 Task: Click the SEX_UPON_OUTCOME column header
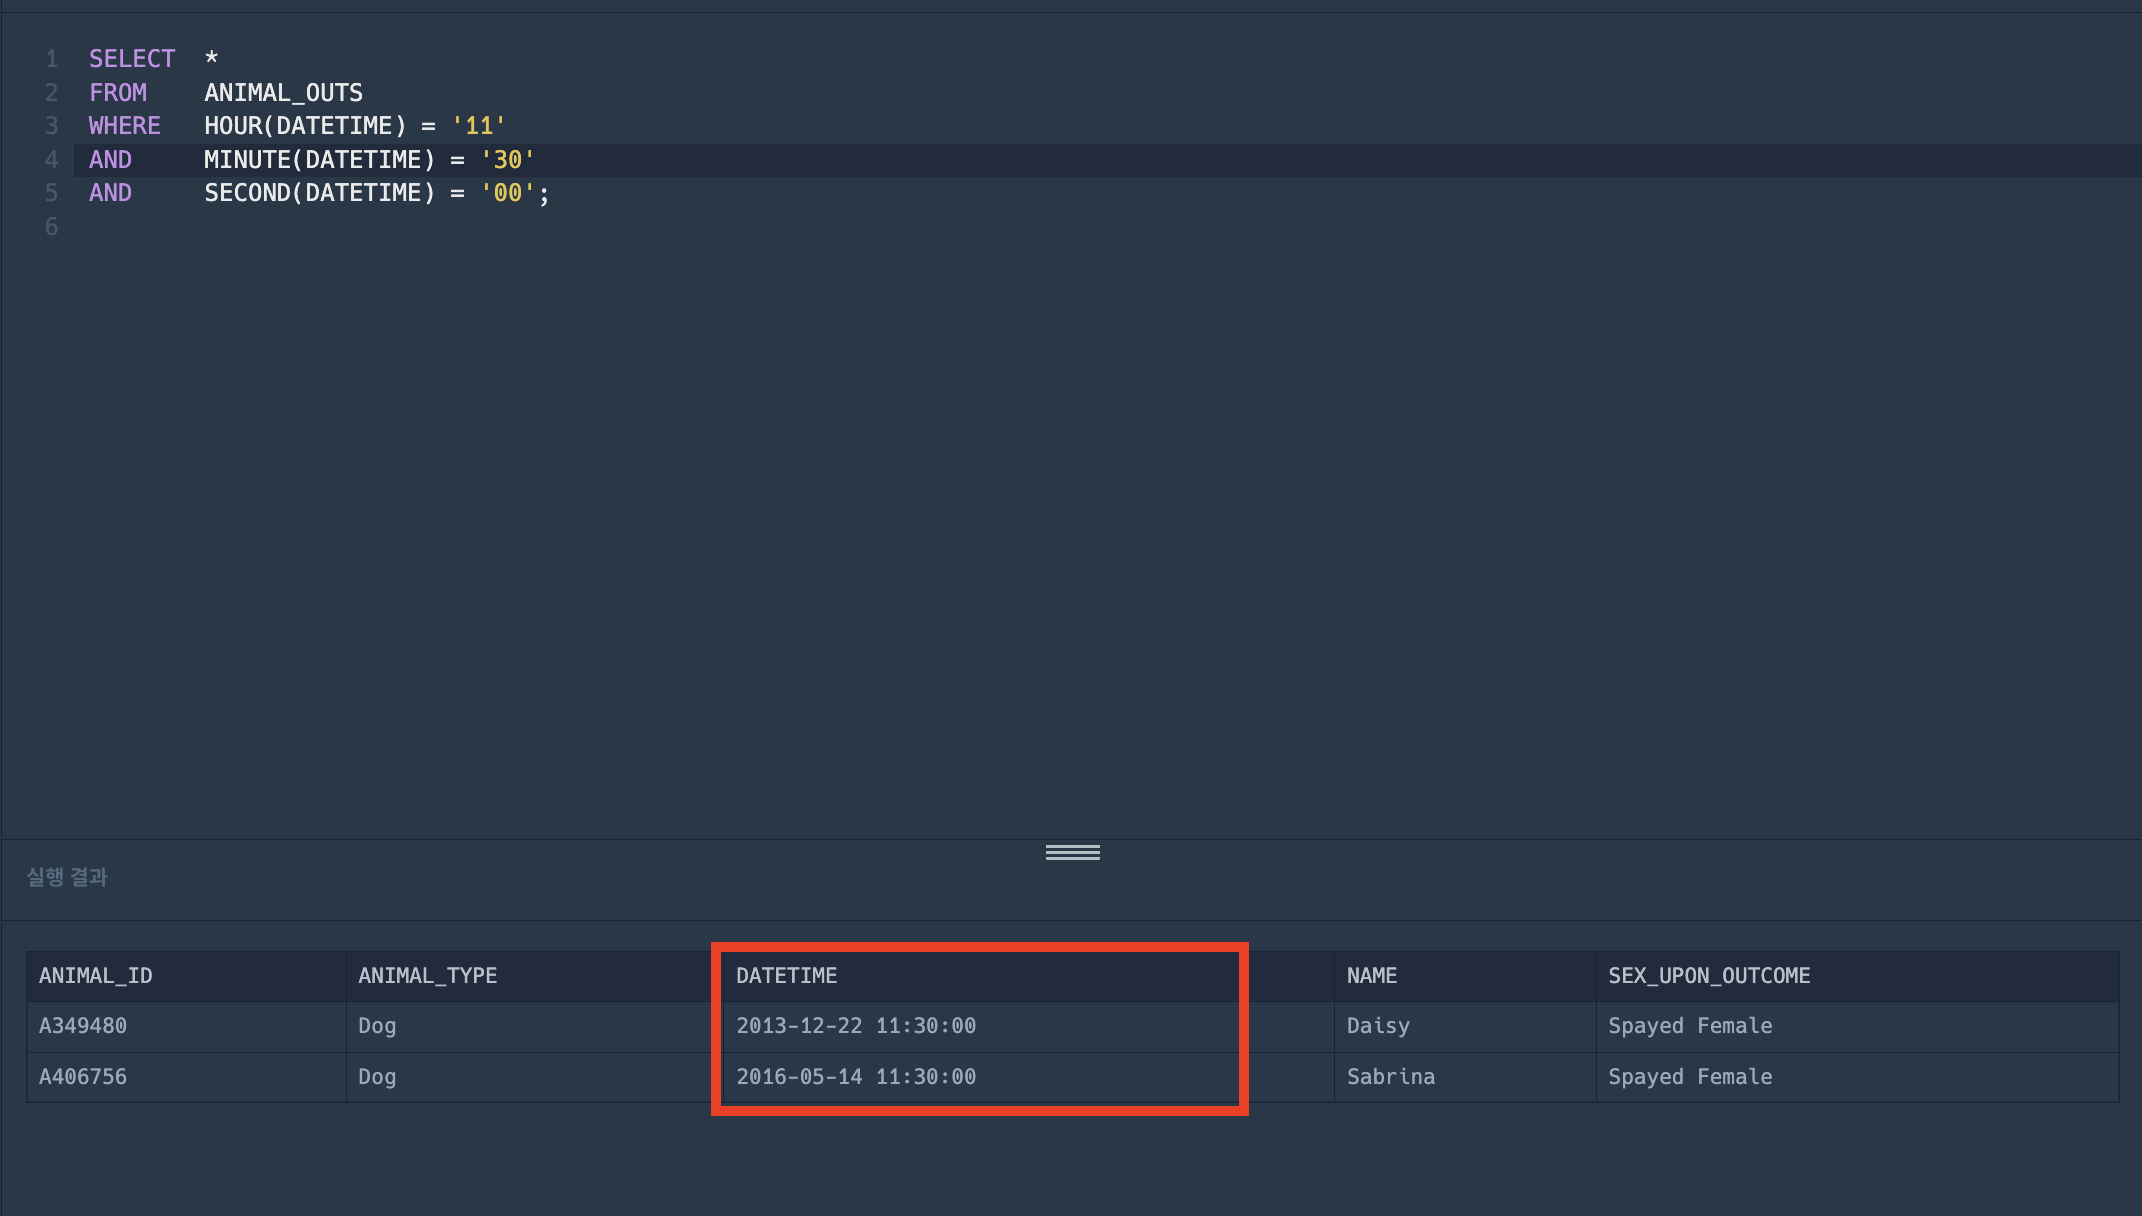1708,976
